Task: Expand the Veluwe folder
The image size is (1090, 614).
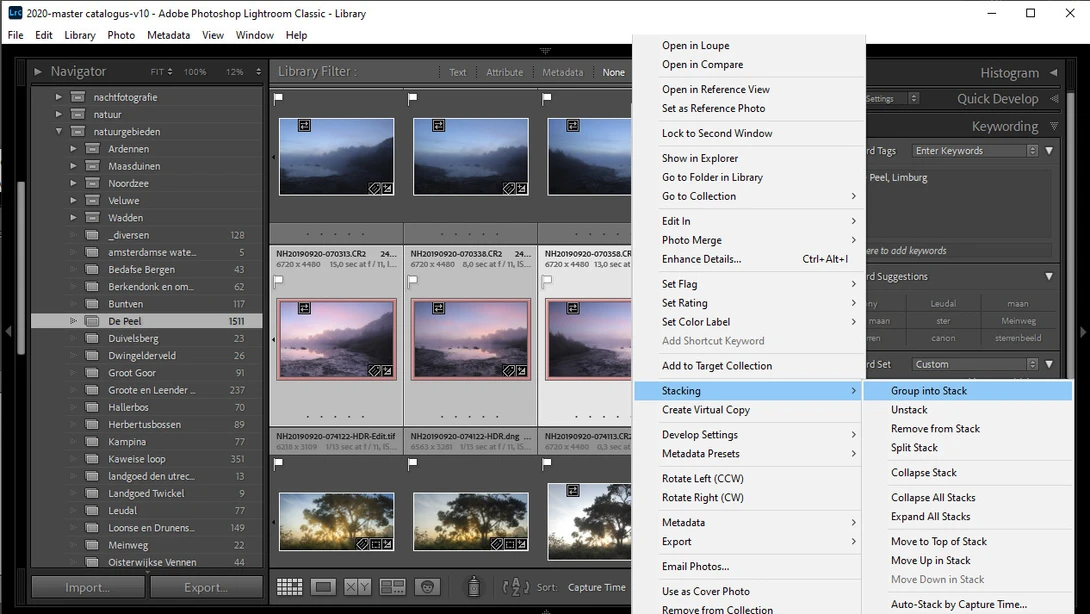Action: (x=73, y=200)
